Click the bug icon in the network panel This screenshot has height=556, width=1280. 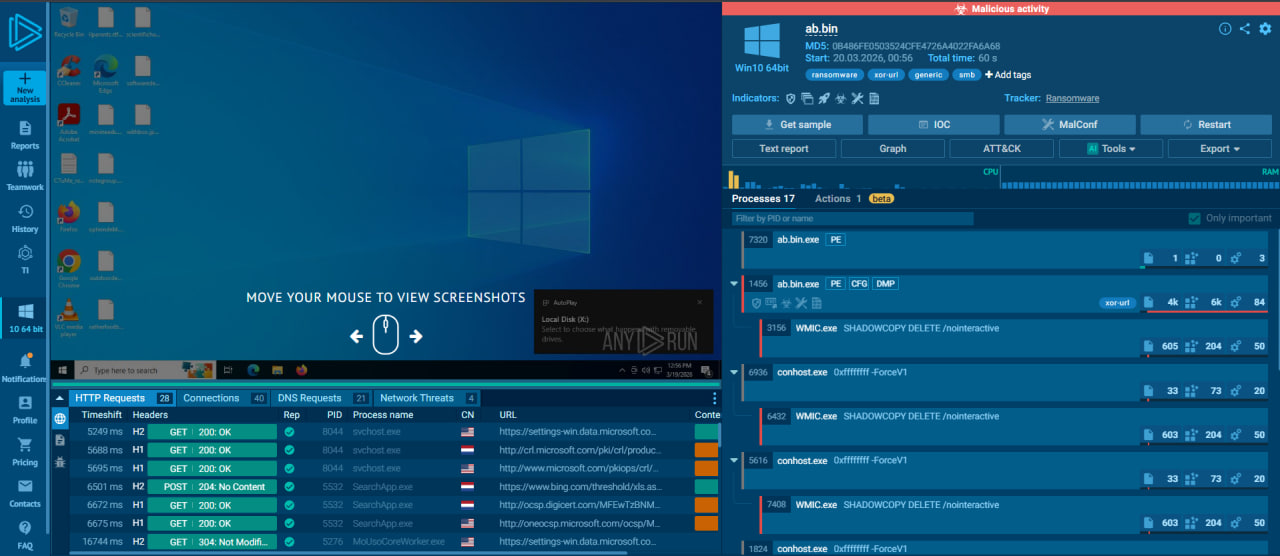[x=60, y=461]
